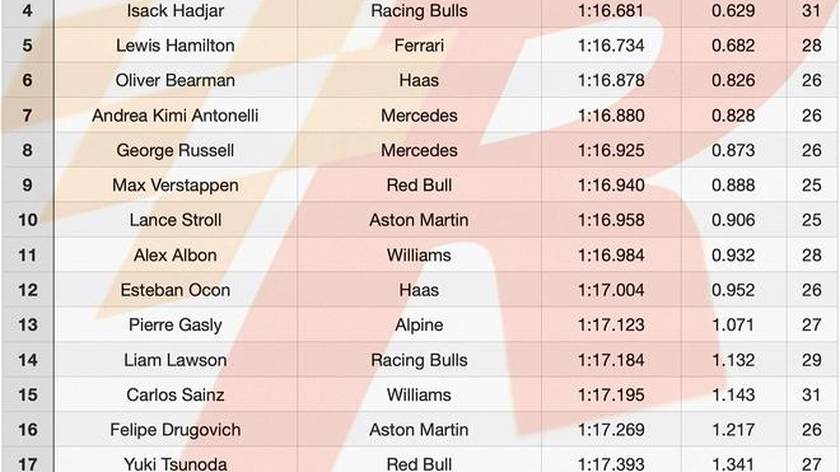Click Alex Albon's Williams team cell

(x=419, y=255)
